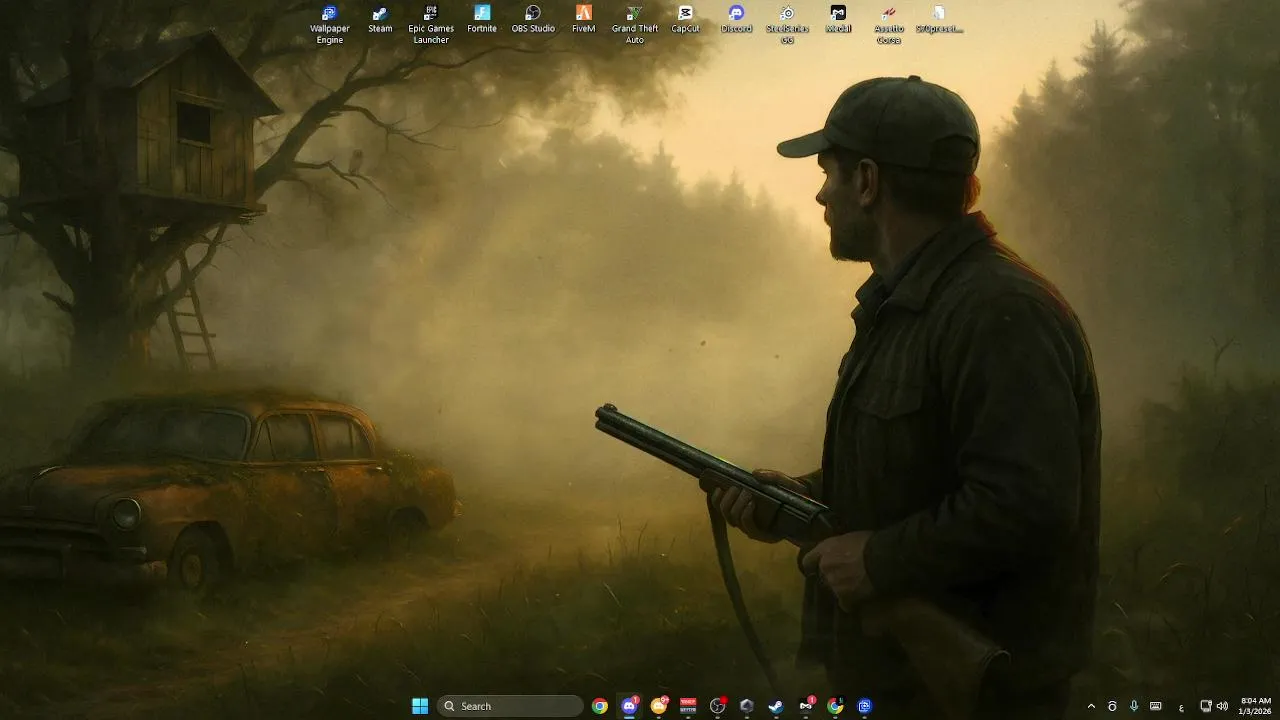The height and width of the screenshot is (720, 1280).
Task: Click the CapCut desktop shortcut
Action: [x=685, y=20]
